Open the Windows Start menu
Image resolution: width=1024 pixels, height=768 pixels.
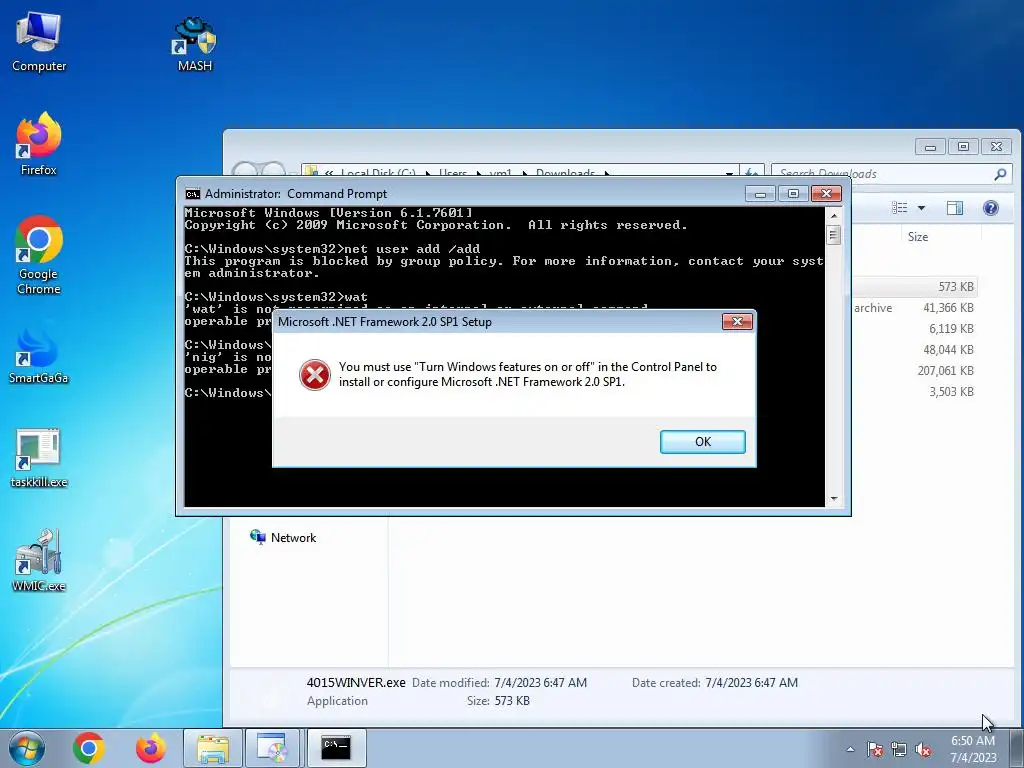27,748
